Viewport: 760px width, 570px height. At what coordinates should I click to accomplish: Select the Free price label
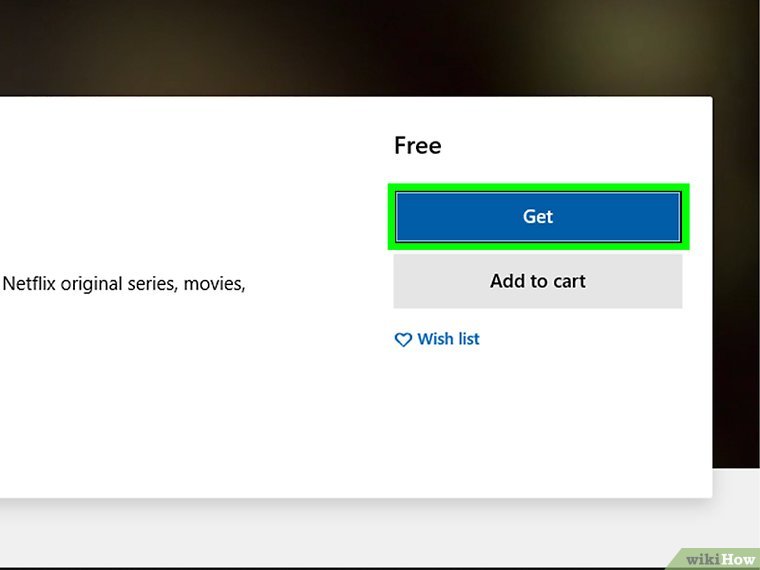(x=417, y=146)
